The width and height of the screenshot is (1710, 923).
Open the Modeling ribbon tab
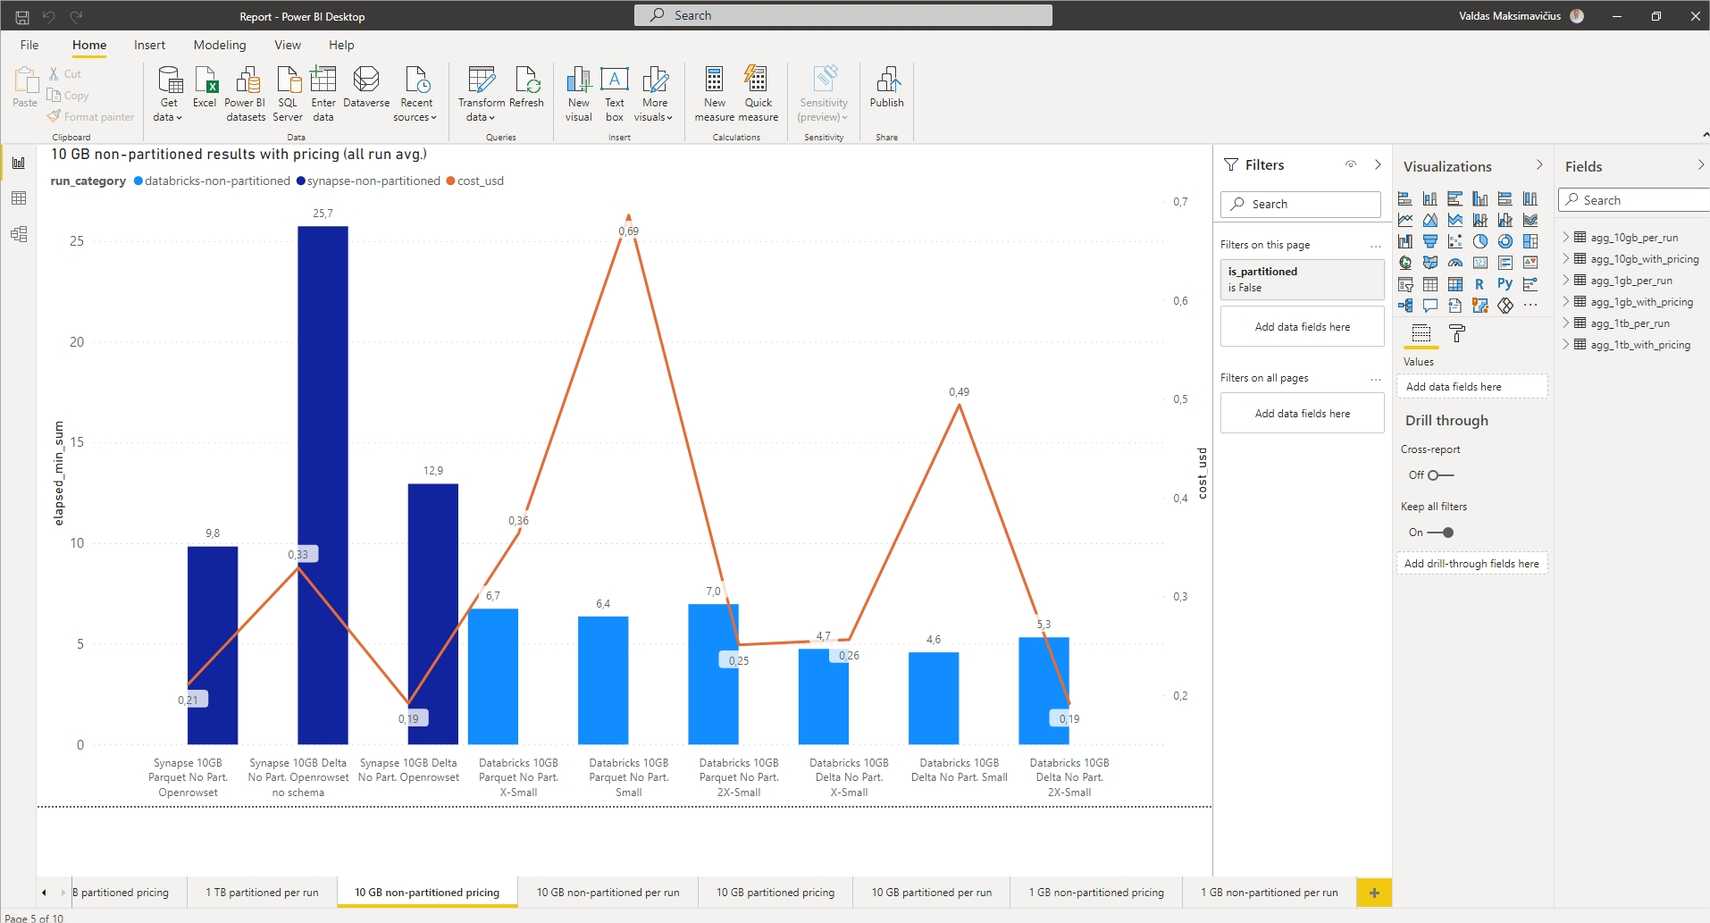[x=219, y=44]
